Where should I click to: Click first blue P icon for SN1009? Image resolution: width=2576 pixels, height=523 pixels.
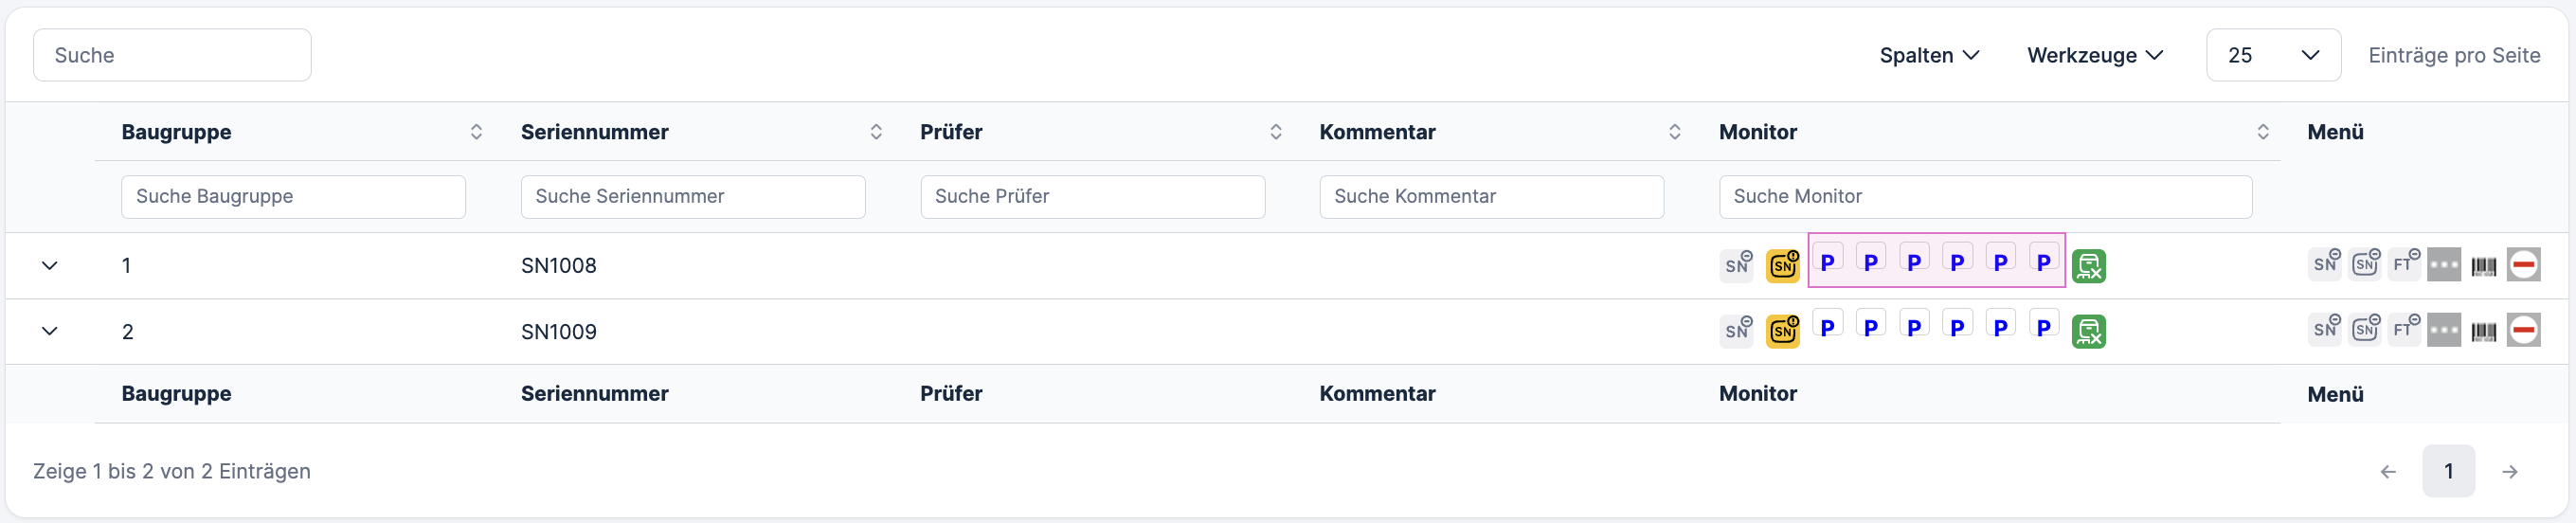pyautogui.click(x=1827, y=327)
